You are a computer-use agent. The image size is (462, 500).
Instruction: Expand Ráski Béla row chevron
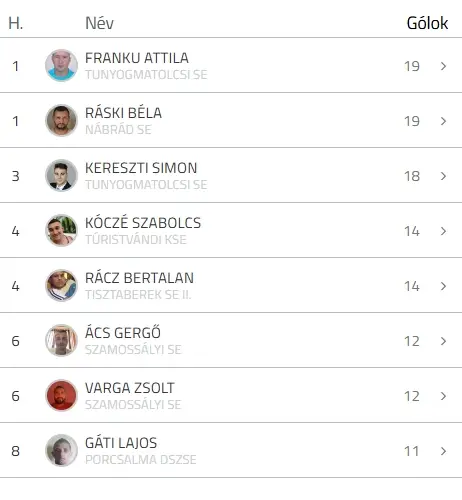443,121
